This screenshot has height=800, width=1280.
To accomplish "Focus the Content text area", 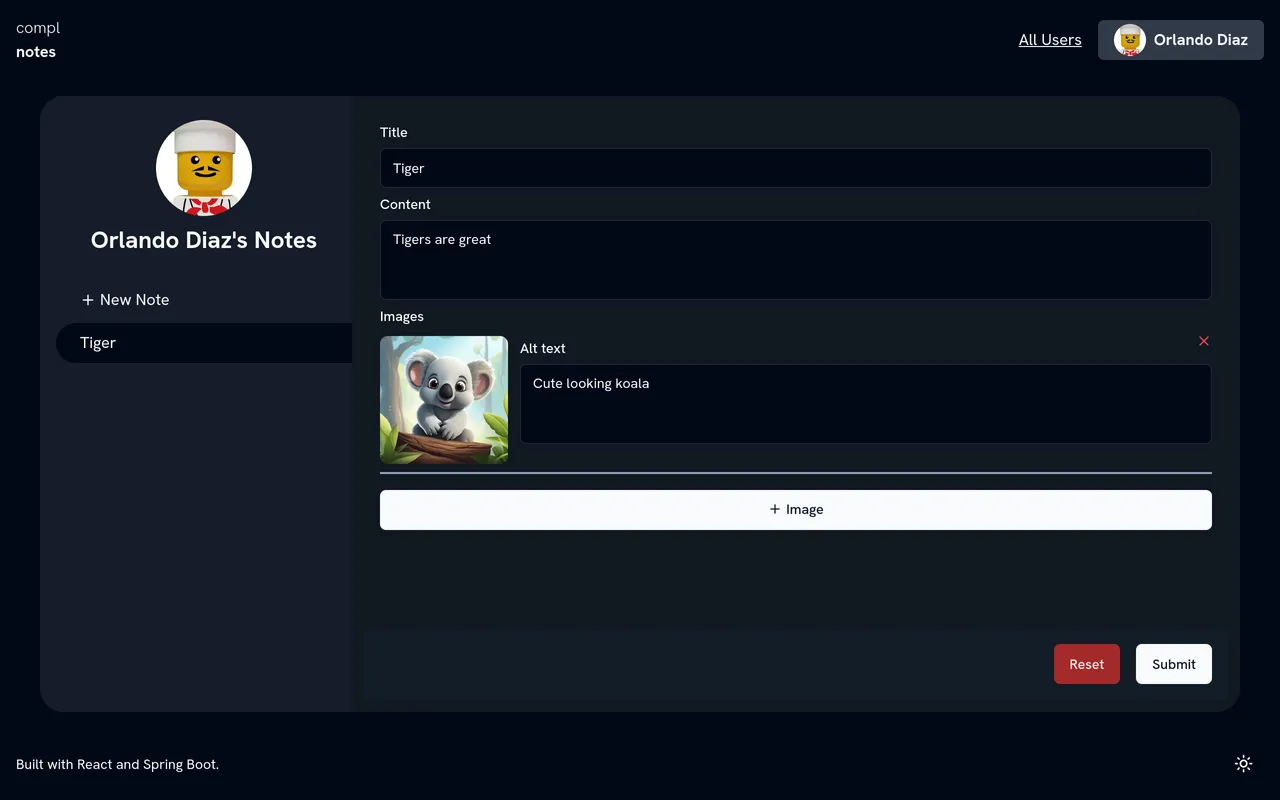I will click(x=795, y=260).
